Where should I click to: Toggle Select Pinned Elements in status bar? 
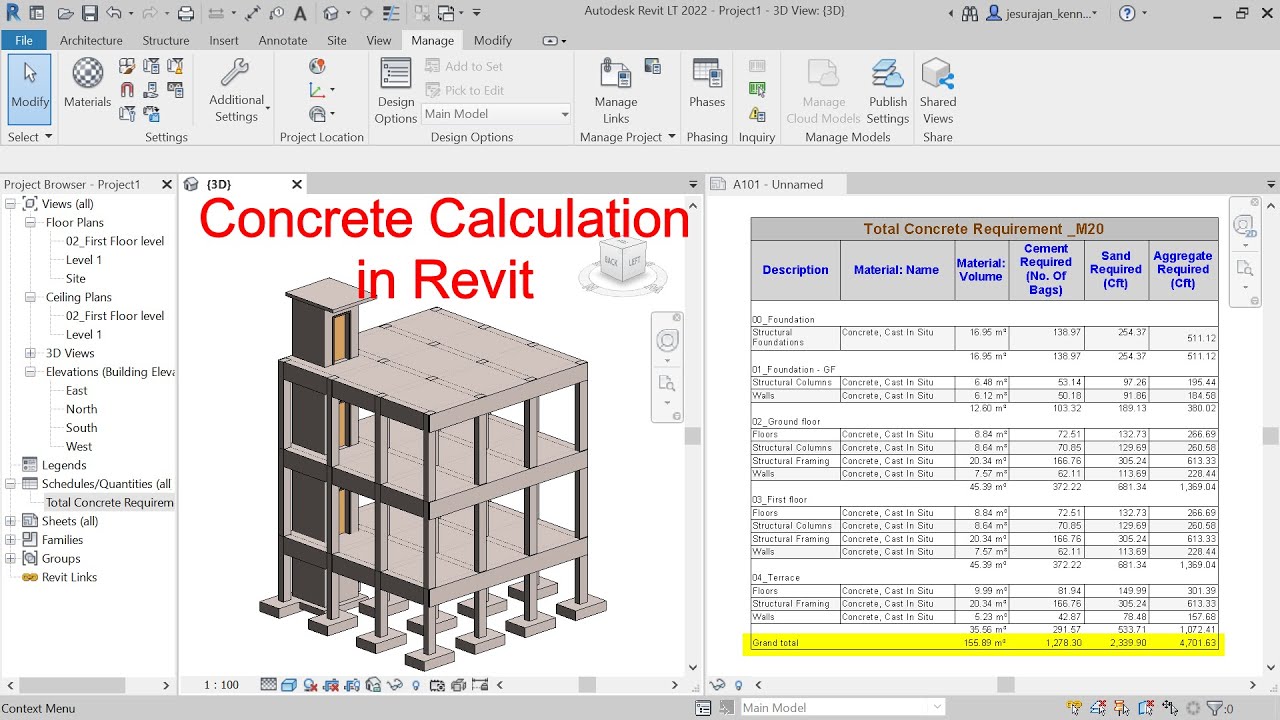coord(1123,708)
